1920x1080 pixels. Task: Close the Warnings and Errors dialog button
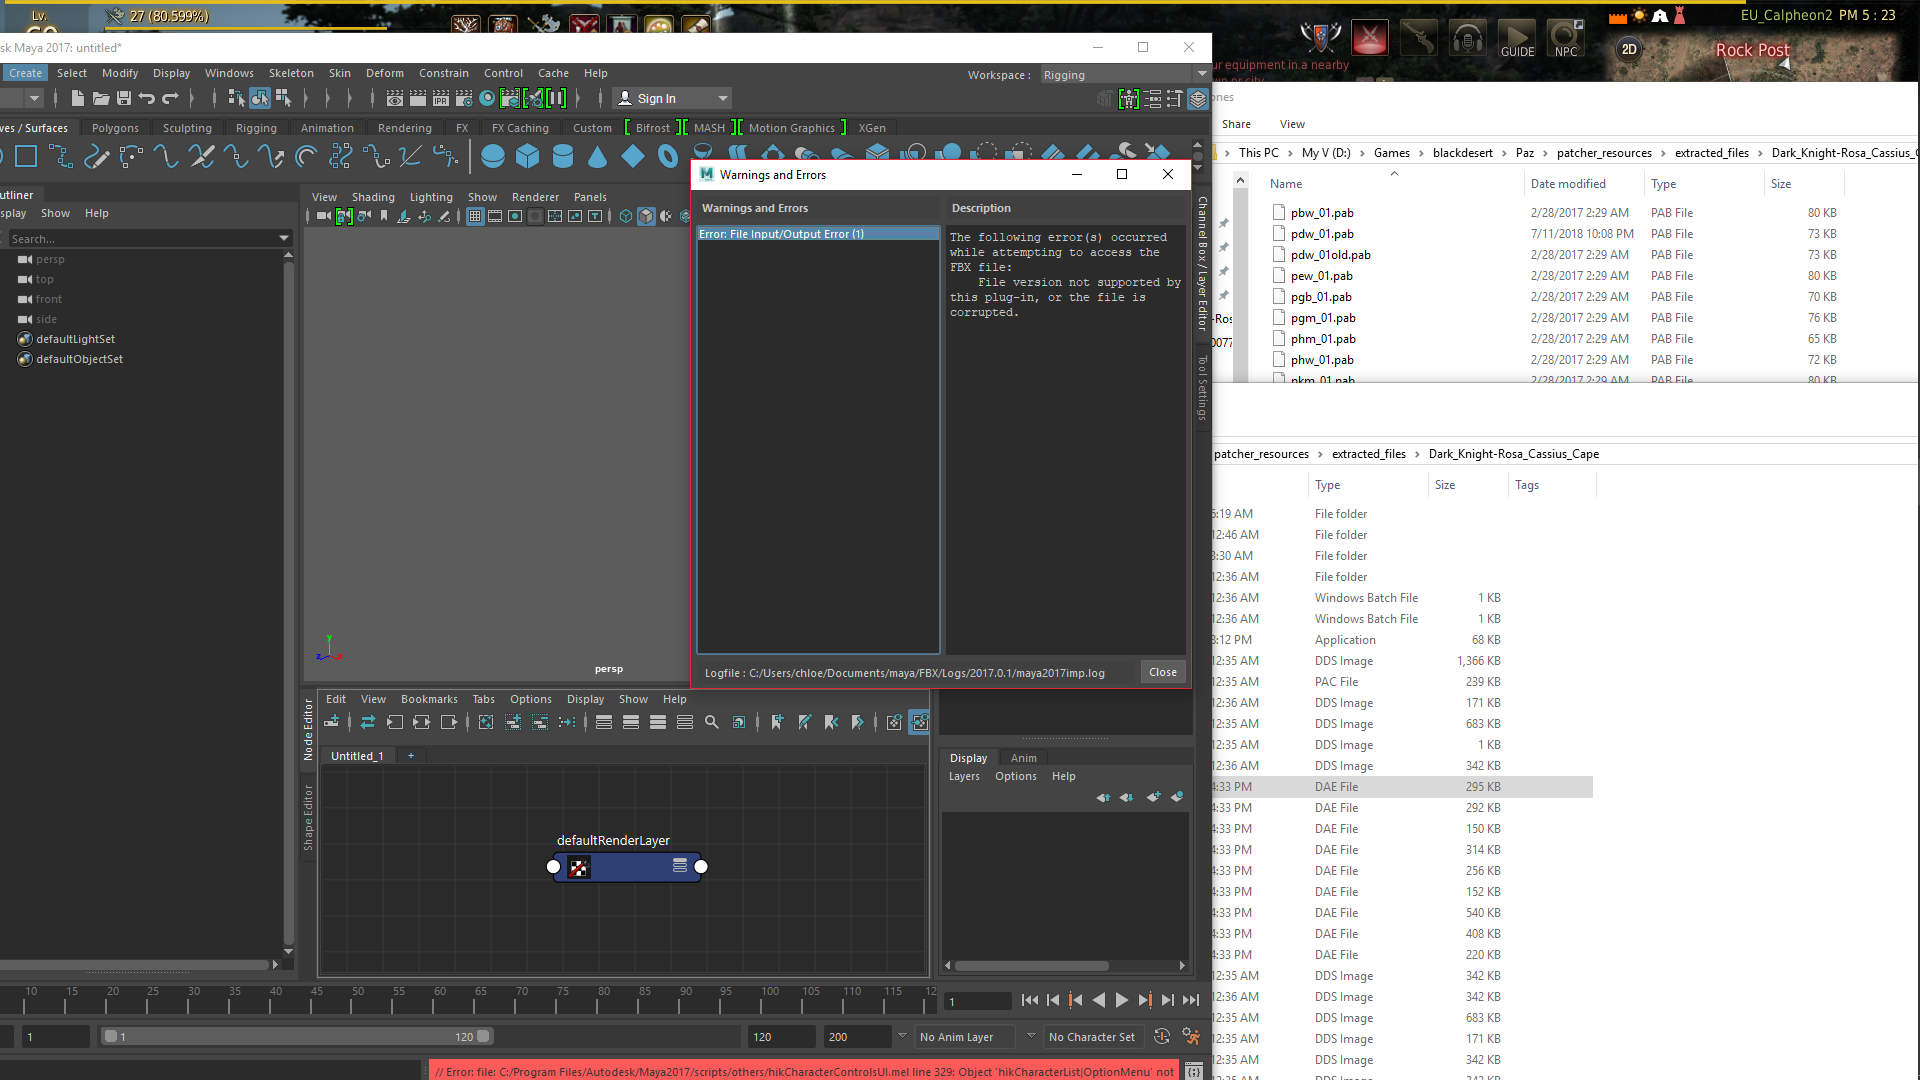pyautogui.click(x=1163, y=672)
